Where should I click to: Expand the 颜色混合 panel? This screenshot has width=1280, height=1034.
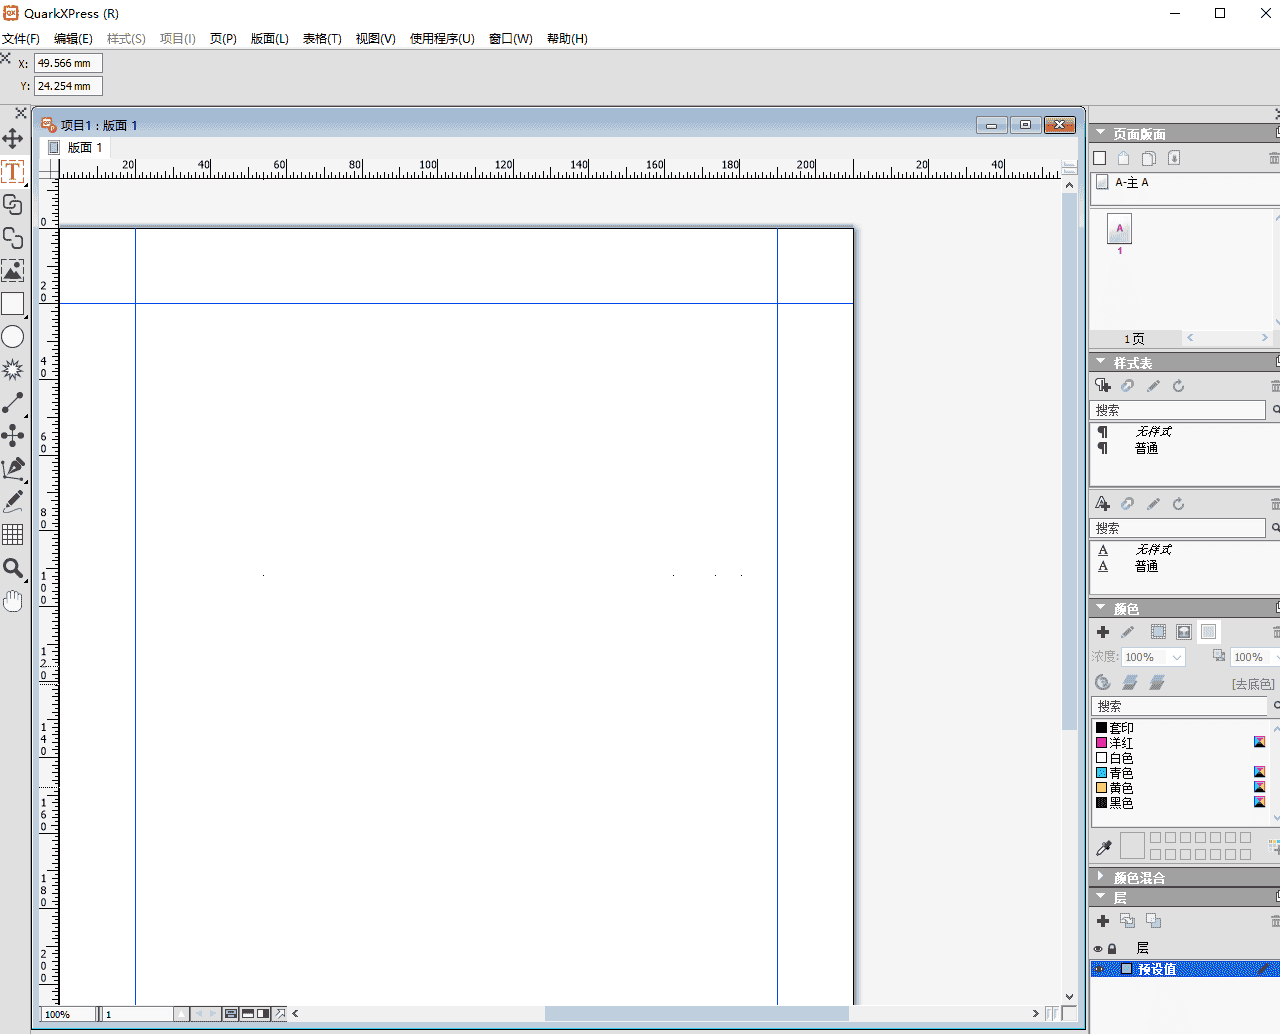[x=1101, y=876]
